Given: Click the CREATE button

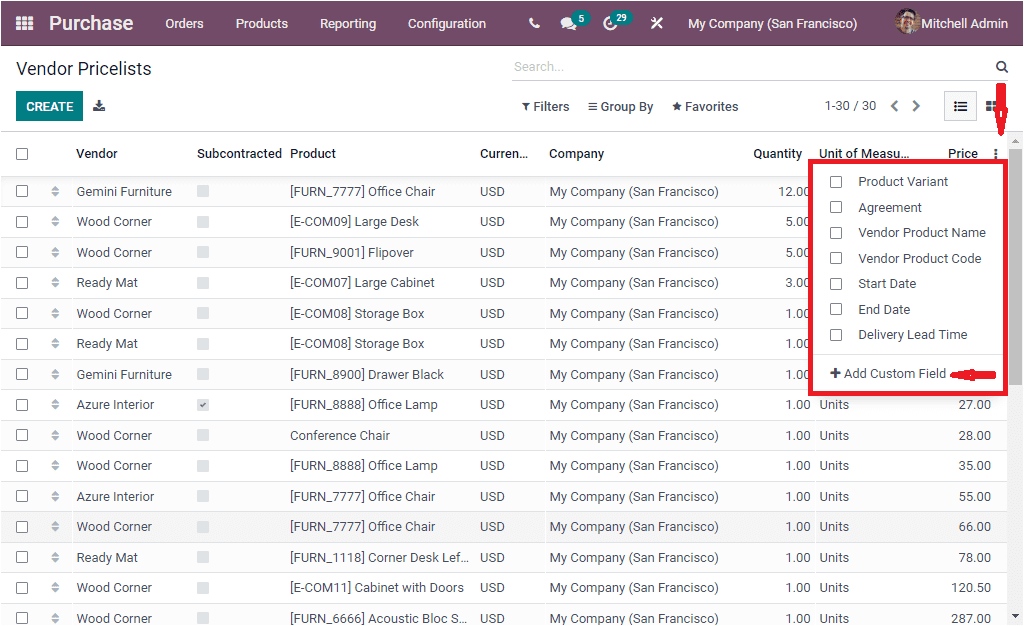Looking at the screenshot, I should pyautogui.click(x=49, y=105).
